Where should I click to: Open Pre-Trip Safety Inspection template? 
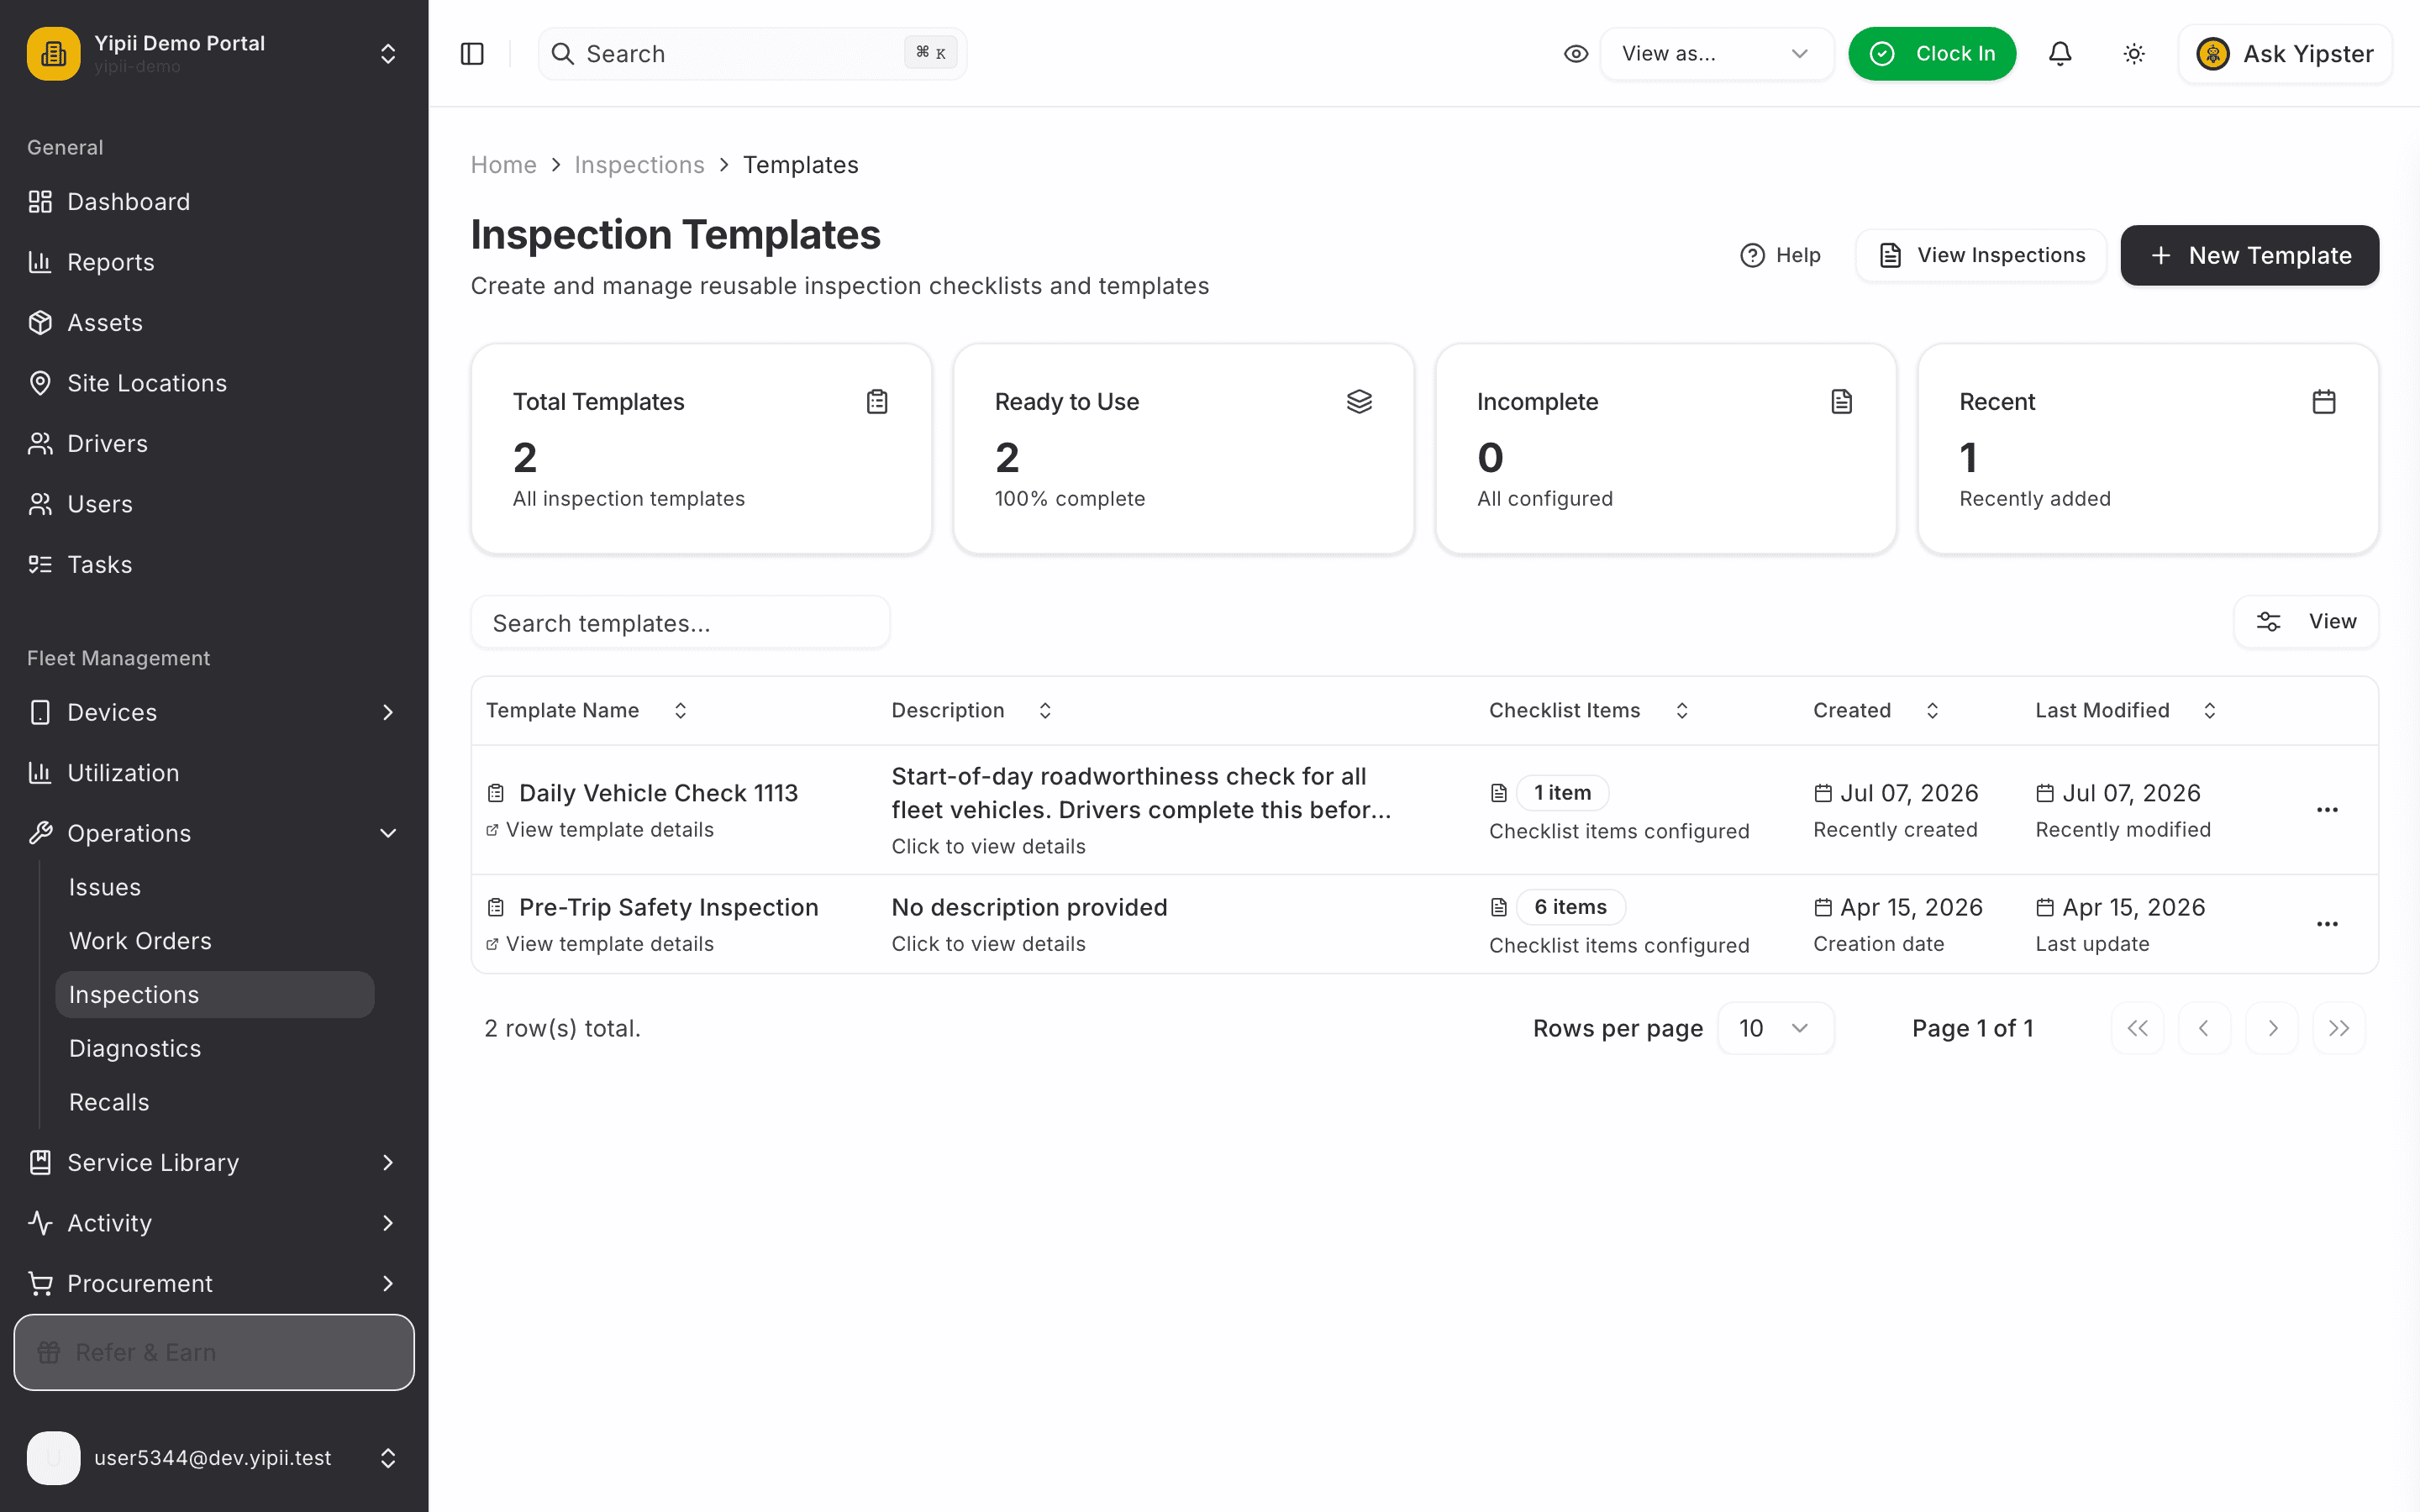pyautogui.click(x=668, y=907)
